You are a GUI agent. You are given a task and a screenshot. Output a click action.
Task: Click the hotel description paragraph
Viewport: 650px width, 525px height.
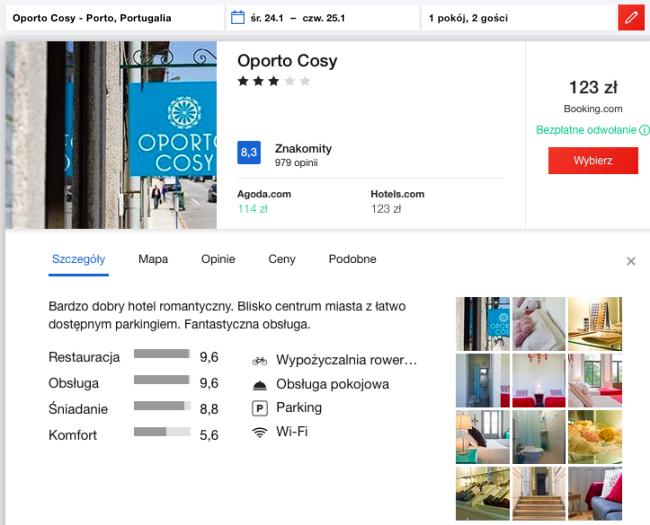[227, 315]
